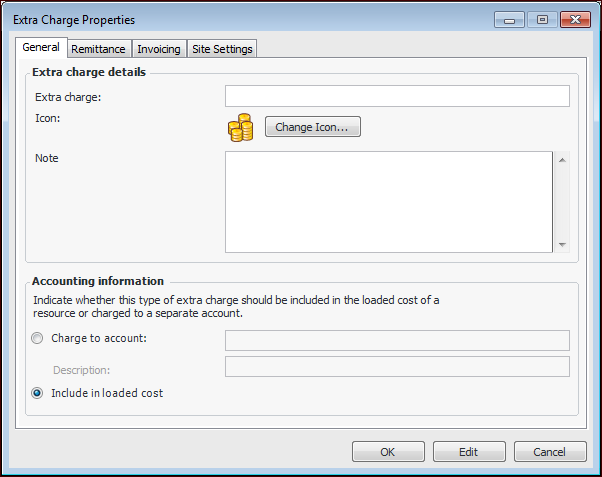Go to the Invoicing tab
The height and width of the screenshot is (477, 602).
159,48
